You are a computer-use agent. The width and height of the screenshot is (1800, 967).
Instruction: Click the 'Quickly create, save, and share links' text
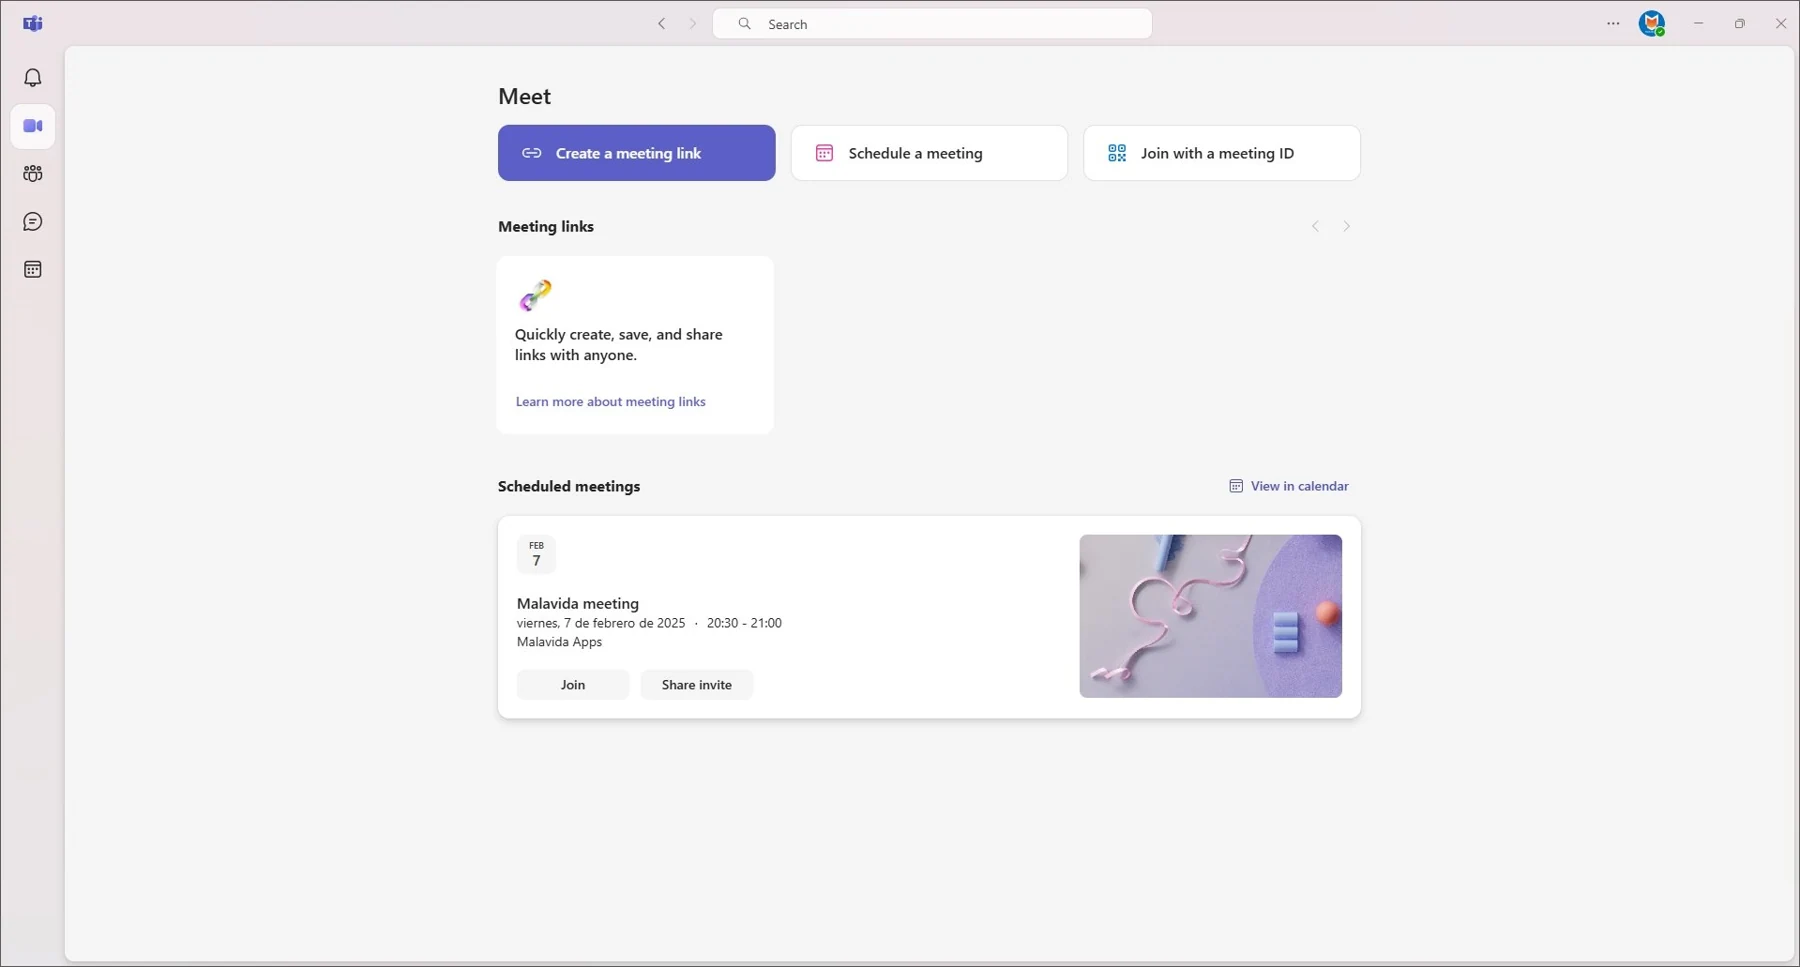click(619, 345)
